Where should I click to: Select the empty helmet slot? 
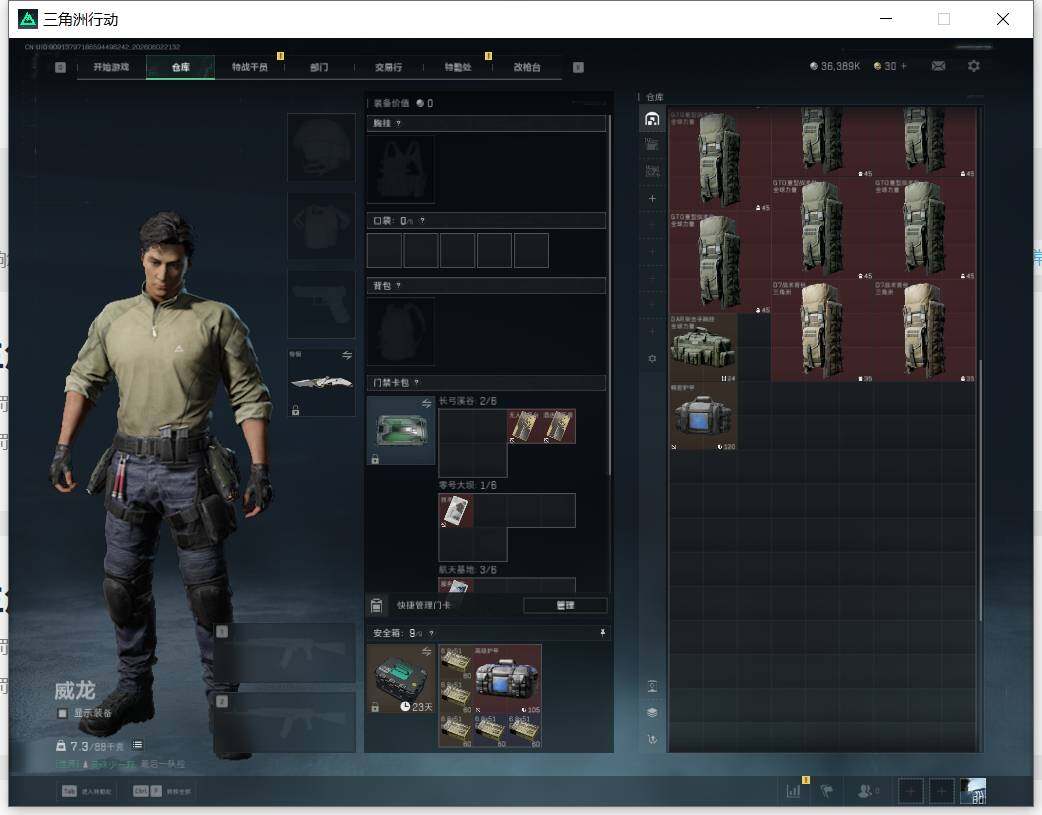click(x=321, y=147)
